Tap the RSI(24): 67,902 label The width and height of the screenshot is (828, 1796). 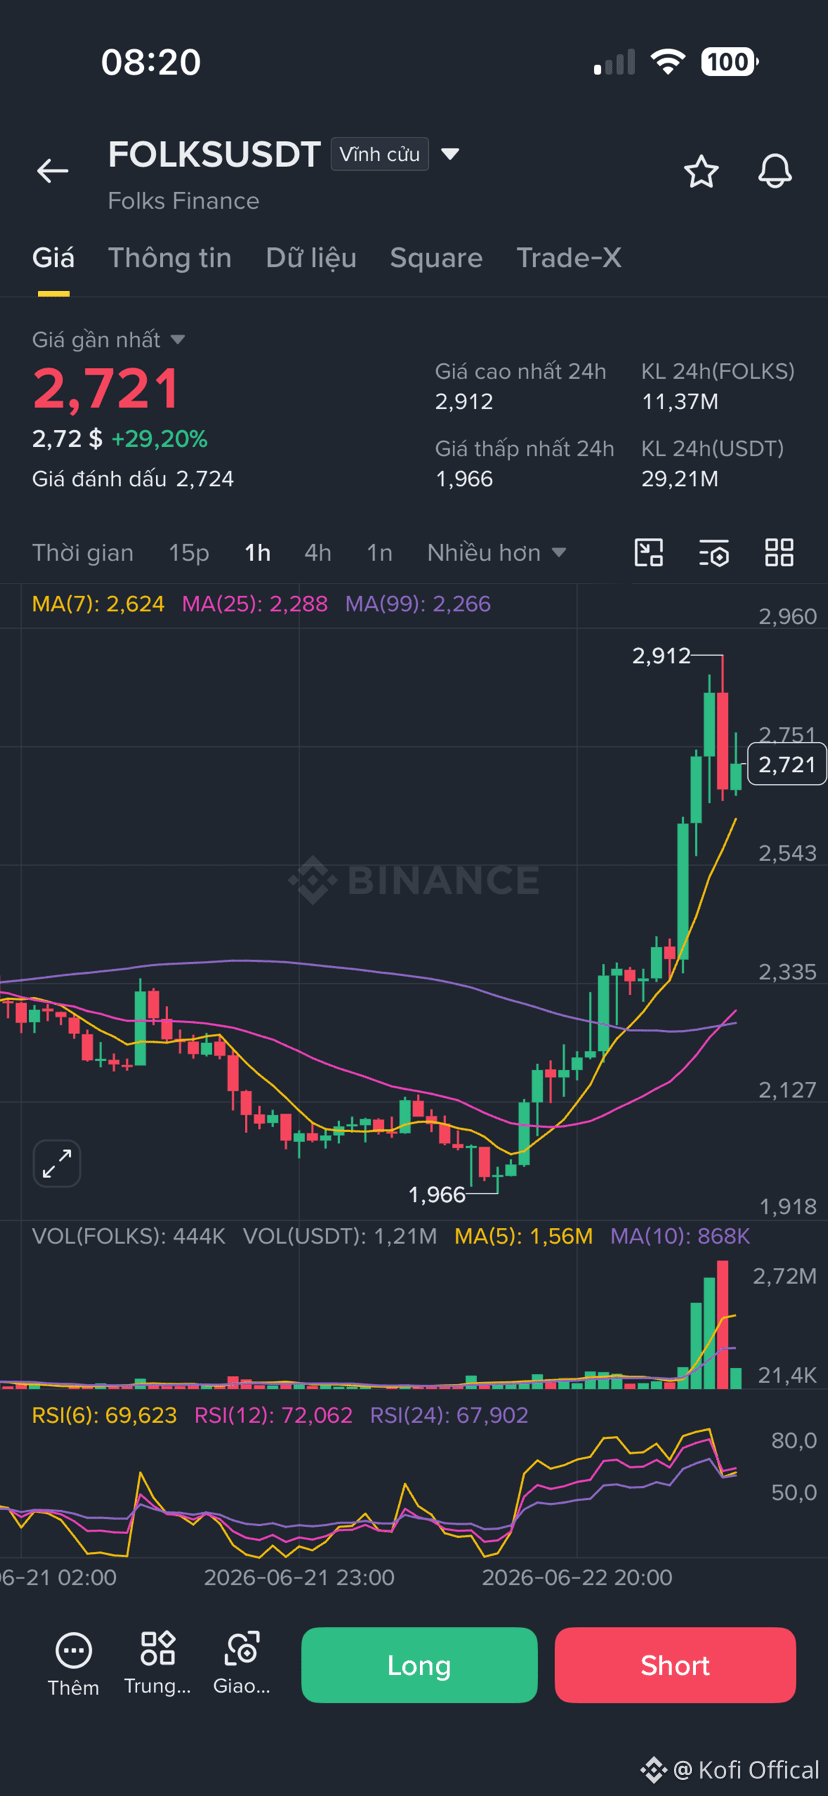pos(449,1415)
